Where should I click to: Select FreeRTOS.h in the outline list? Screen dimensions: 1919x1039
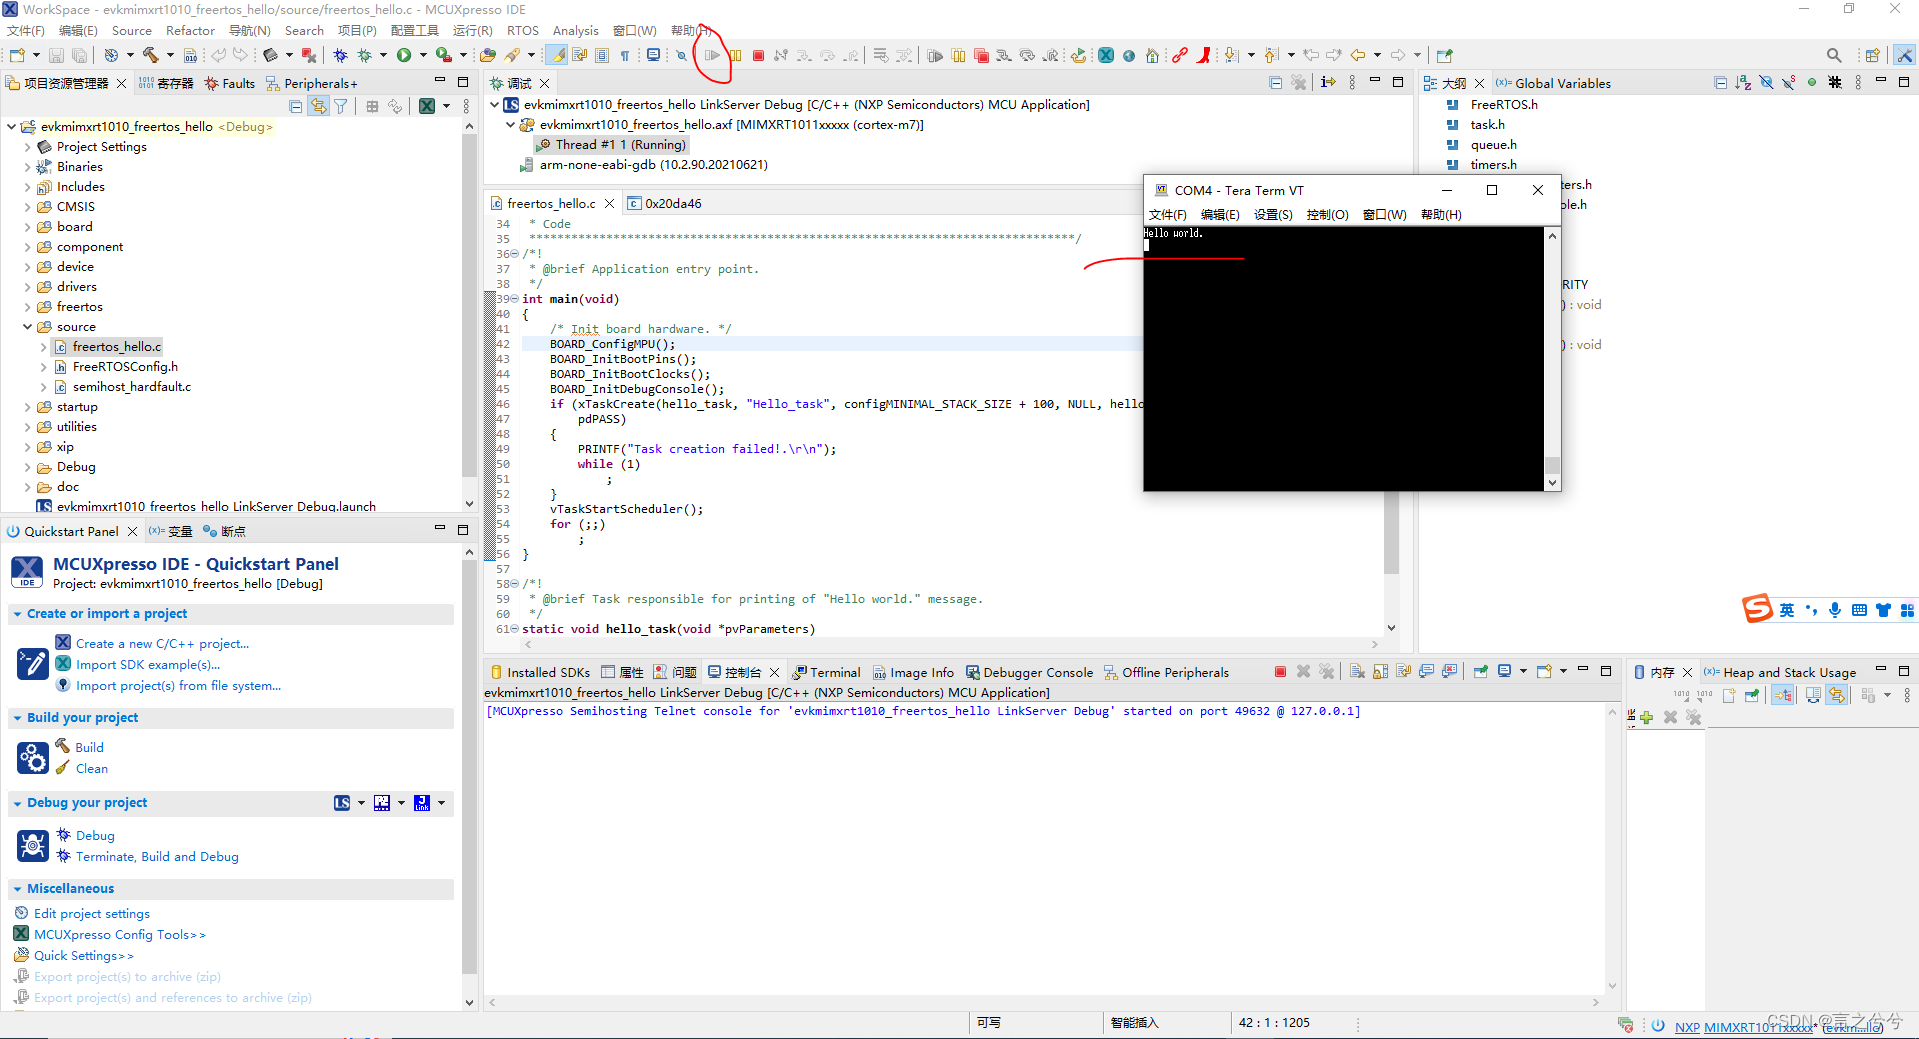pyautogui.click(x=1504, y=105)
